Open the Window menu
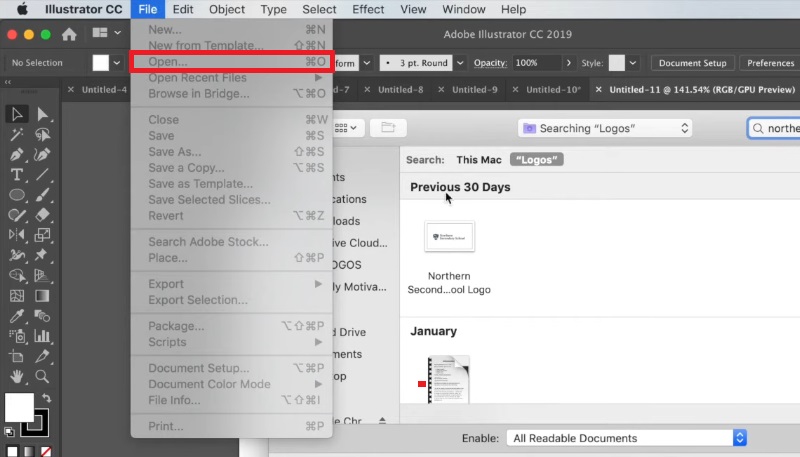800x457 pixels. point(464,9)
